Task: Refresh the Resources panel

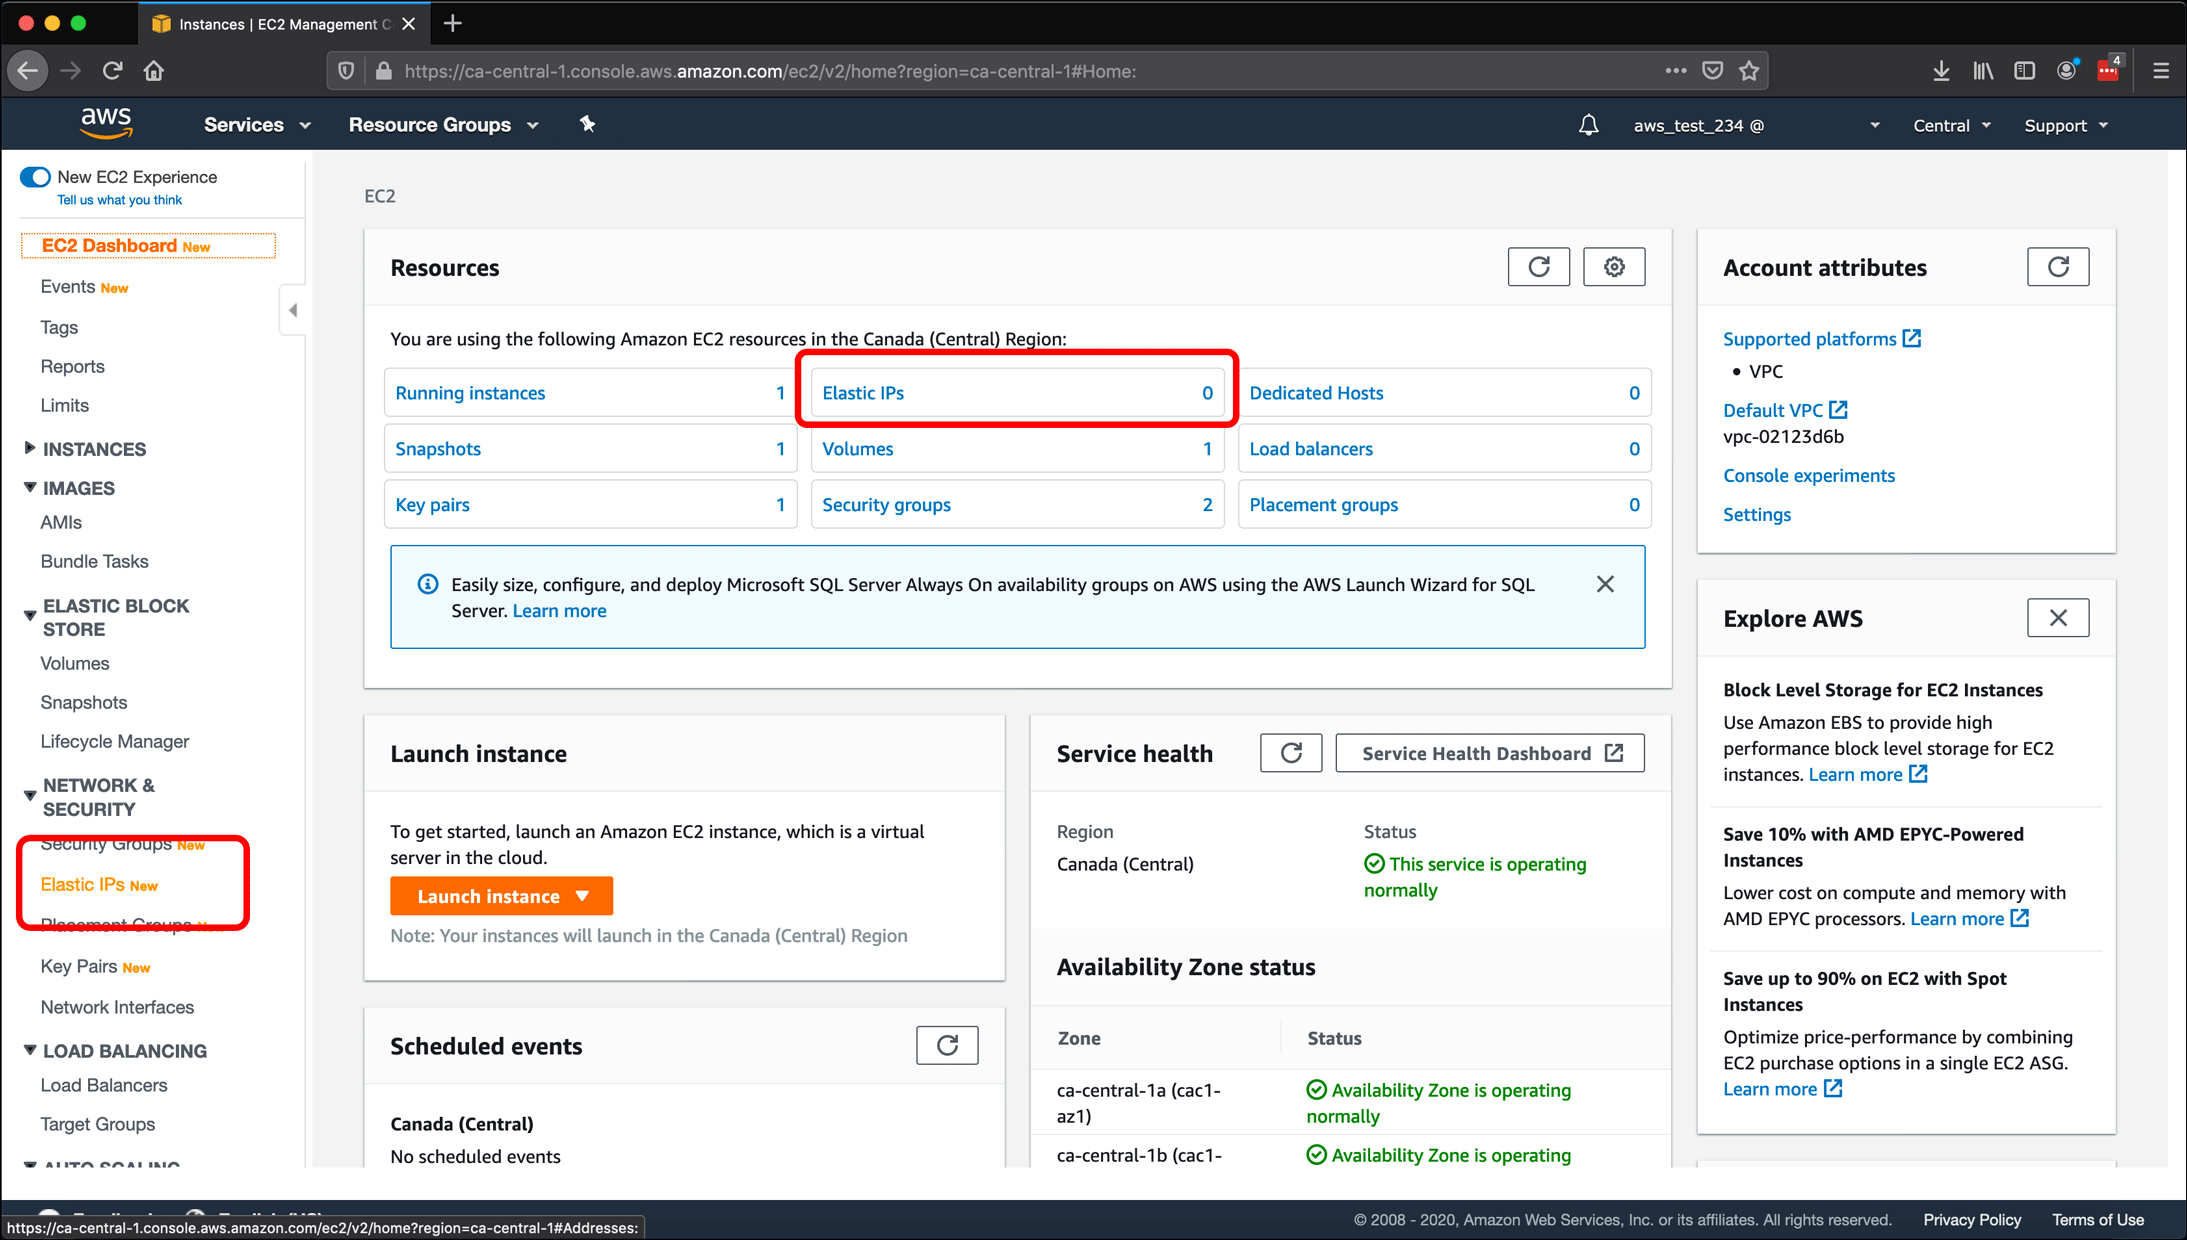Action: [x=1539, y=267]
